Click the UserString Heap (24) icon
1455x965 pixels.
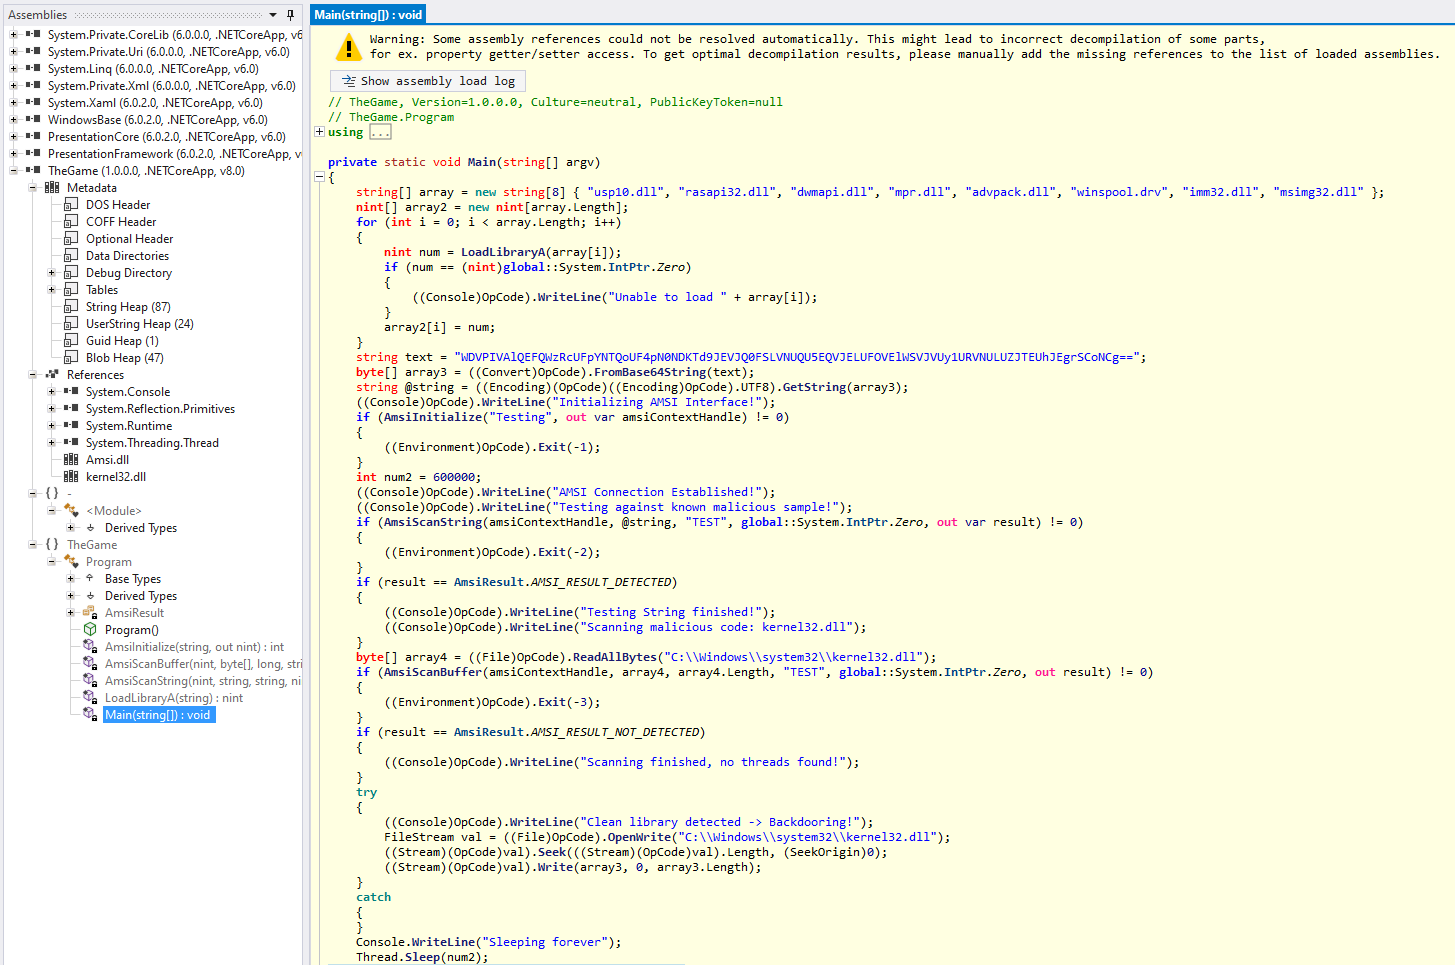coord(71,323)
